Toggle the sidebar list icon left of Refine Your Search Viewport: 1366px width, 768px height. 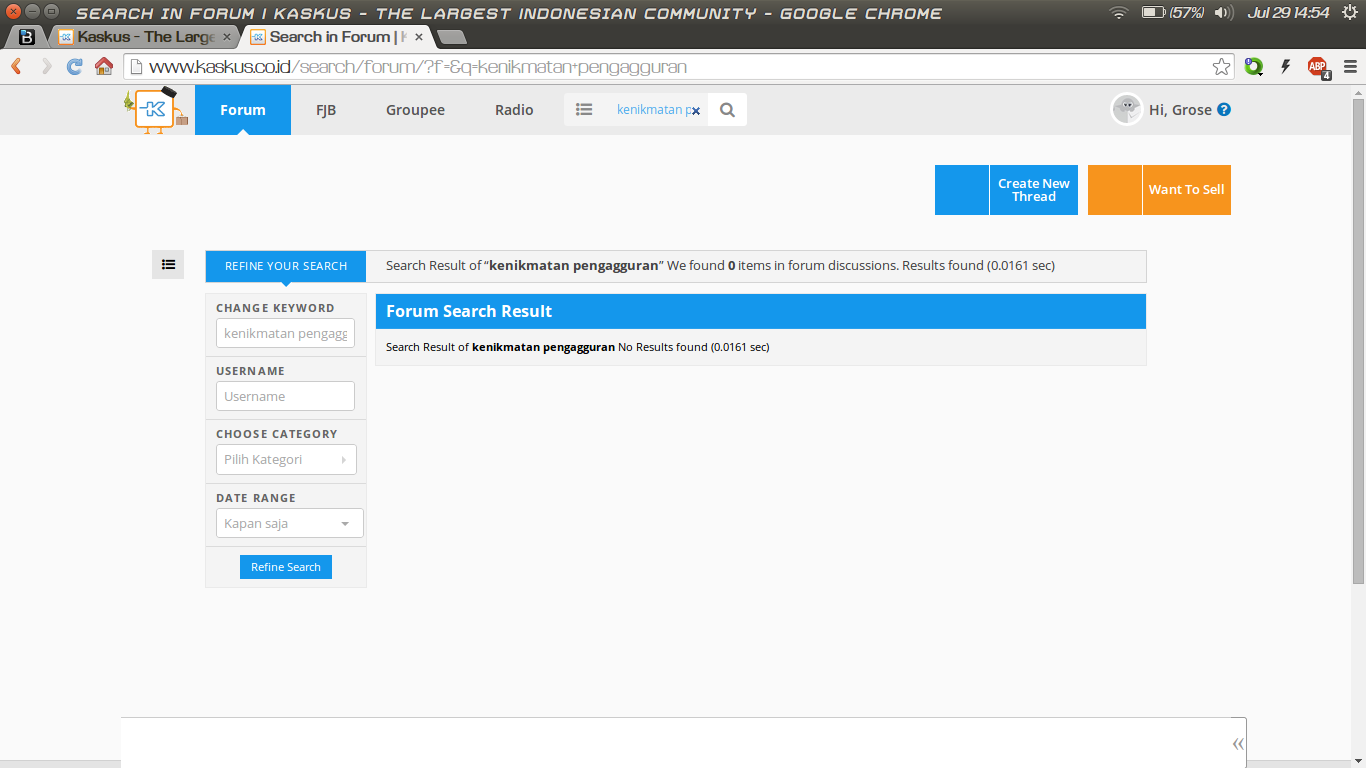tap(168, 265)
